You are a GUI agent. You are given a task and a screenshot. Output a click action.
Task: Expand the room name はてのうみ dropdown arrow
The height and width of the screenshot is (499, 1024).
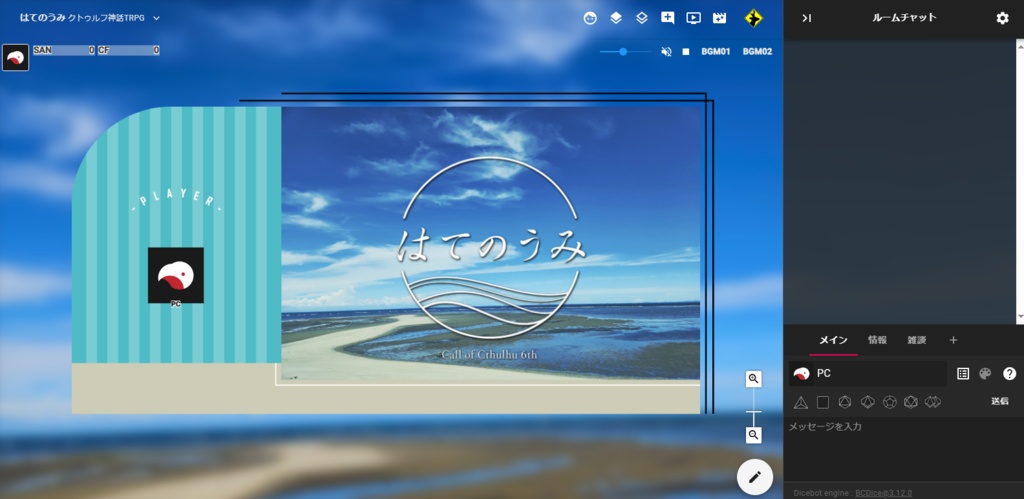157,18
